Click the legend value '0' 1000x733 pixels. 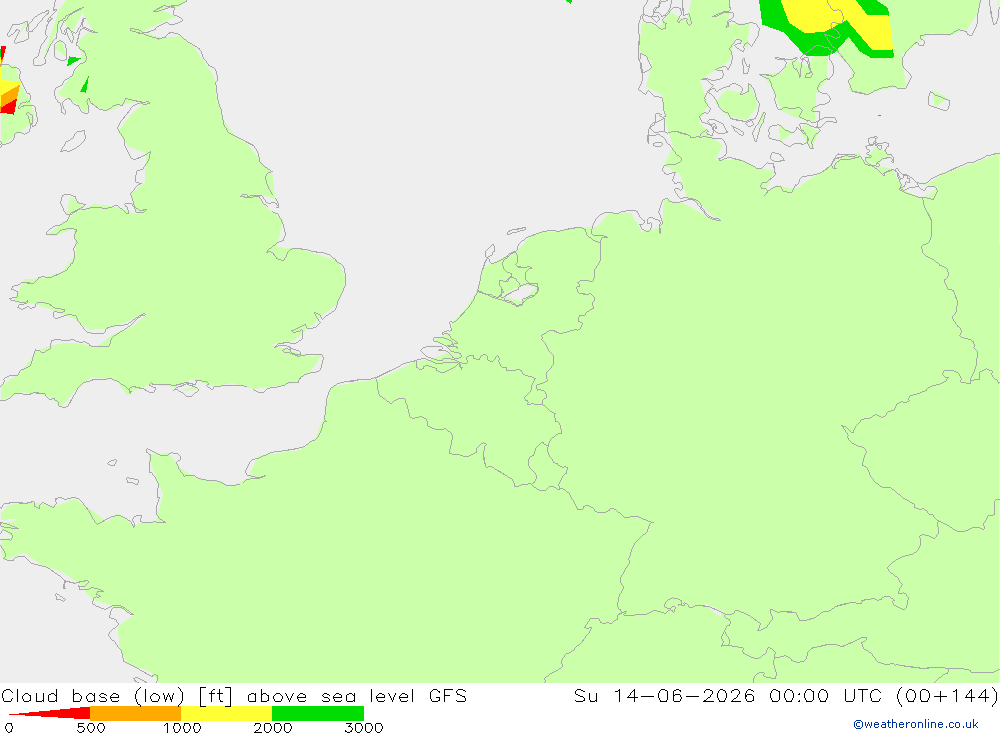pos(9,728)
